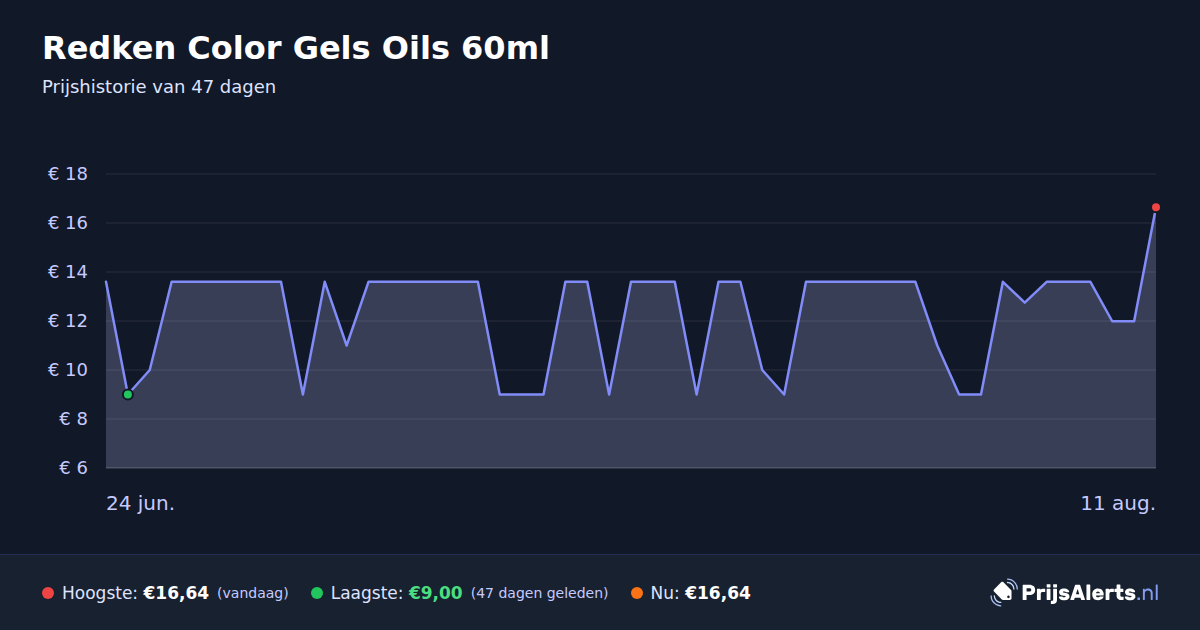Click the orange dot beside Nu
The image size is (1200, 630).
[x=637, y=593]
